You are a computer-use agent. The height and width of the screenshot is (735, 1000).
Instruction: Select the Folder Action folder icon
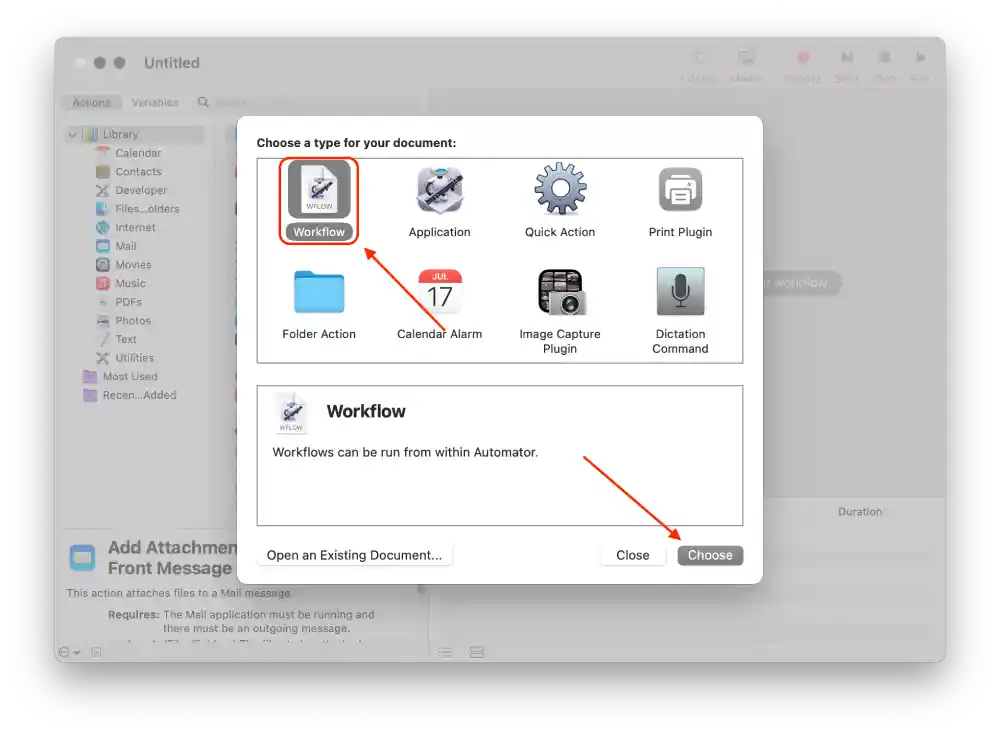tap(319, 292)
